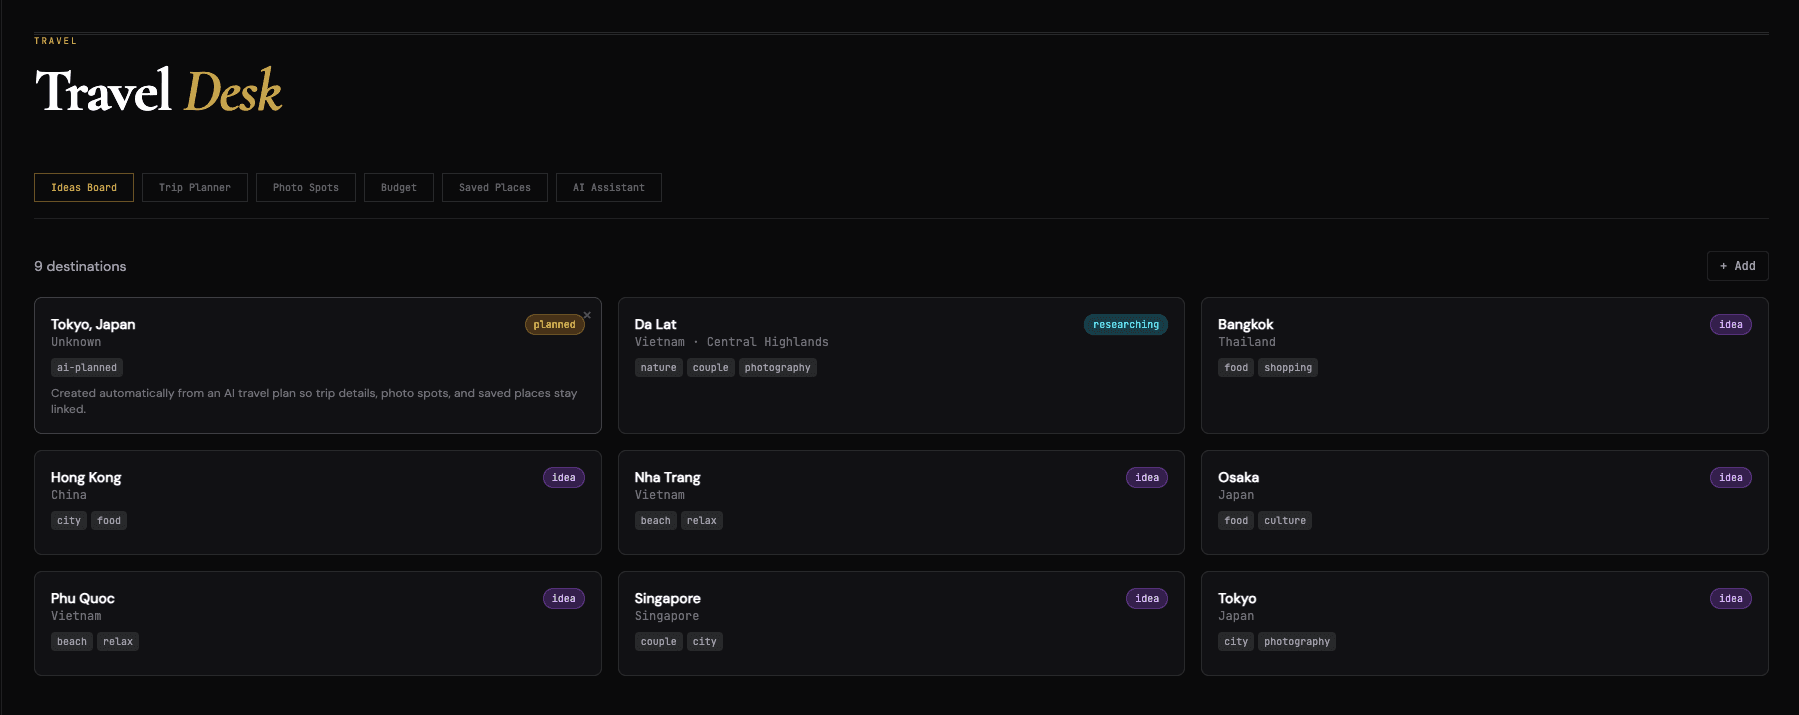Open the Phu Quoc destination card title
This screenshot has width=1799, height=715.
point(83,598)
